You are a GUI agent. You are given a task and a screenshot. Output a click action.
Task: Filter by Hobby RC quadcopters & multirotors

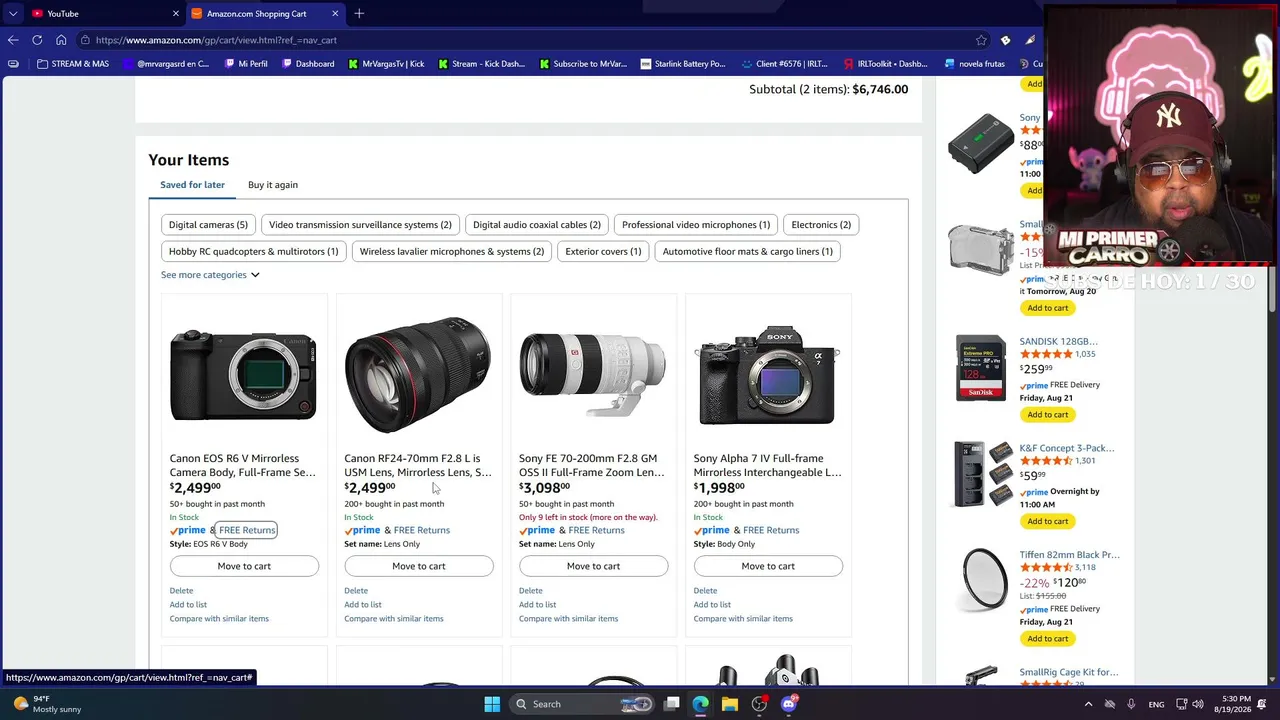[x=254, y=252]
